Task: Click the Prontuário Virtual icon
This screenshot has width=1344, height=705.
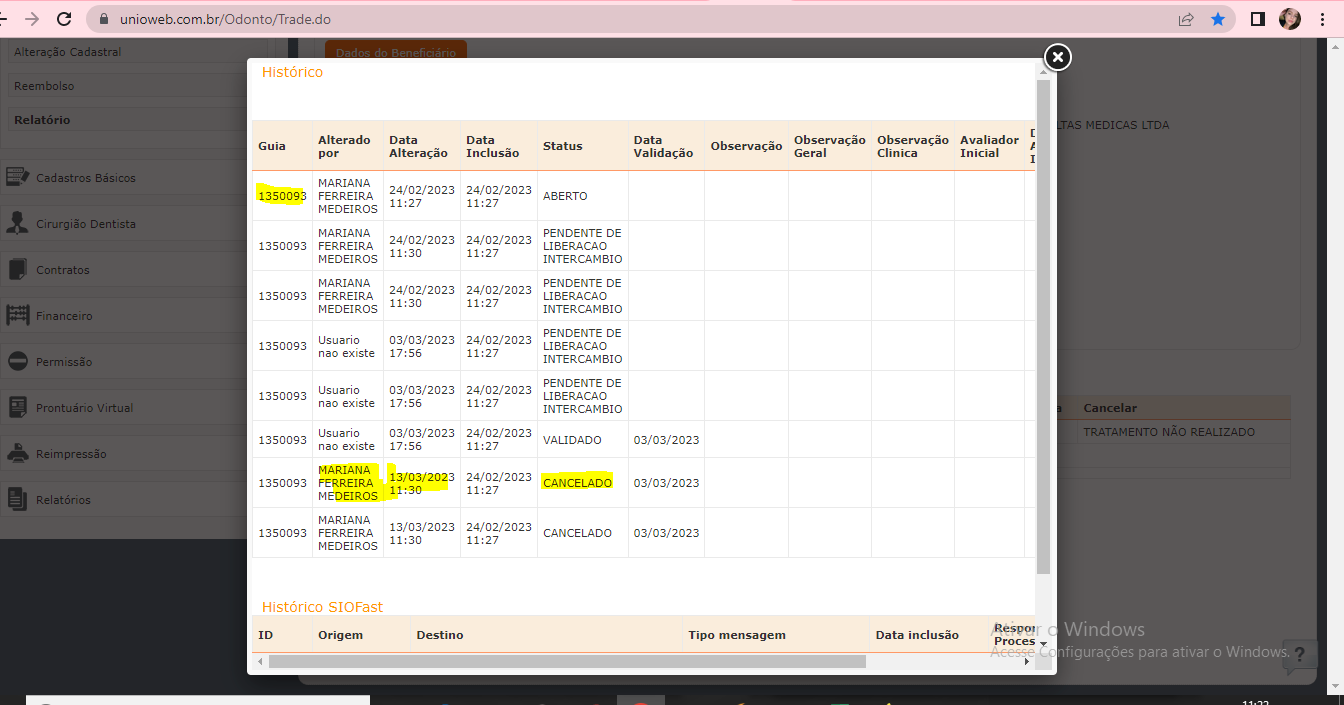Action: click(x=17, y=407)
